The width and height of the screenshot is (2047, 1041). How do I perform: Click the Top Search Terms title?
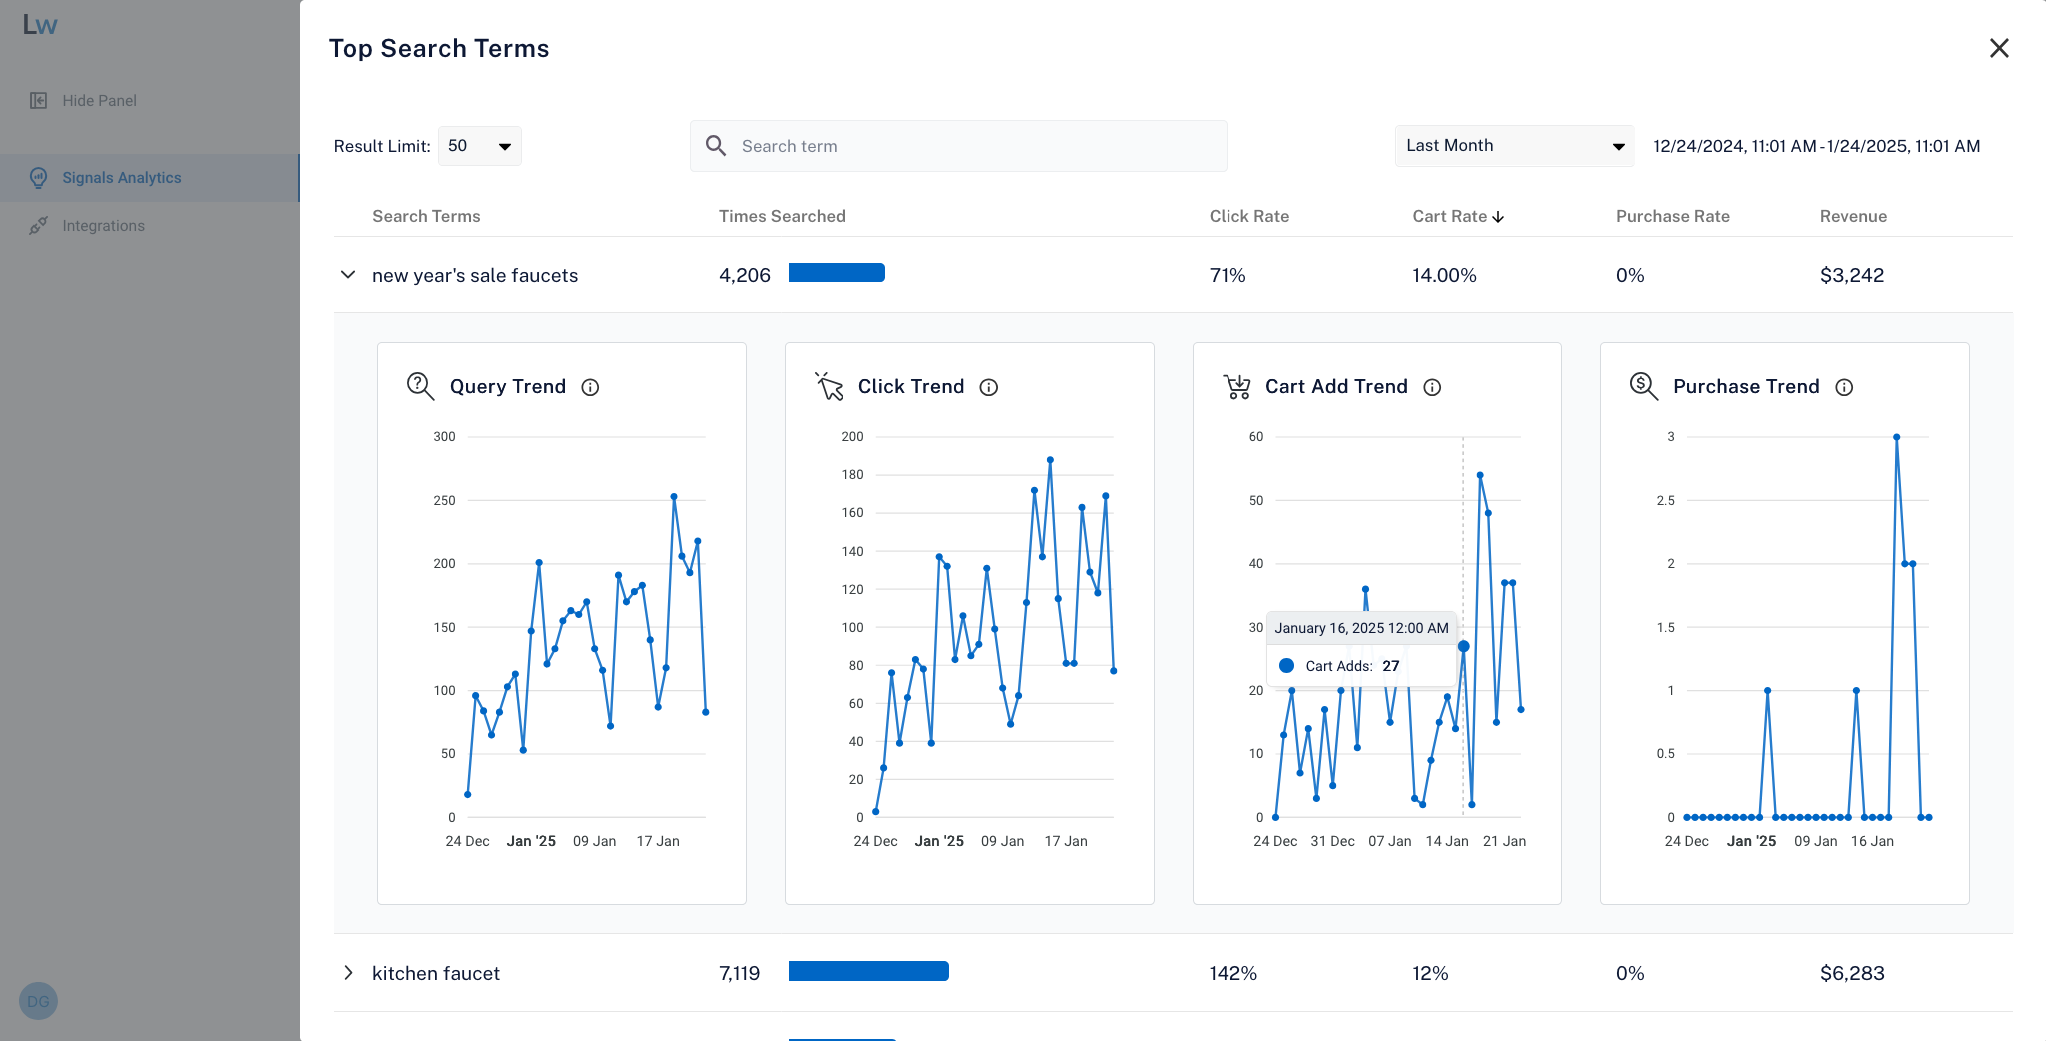[x=439, y=48]
